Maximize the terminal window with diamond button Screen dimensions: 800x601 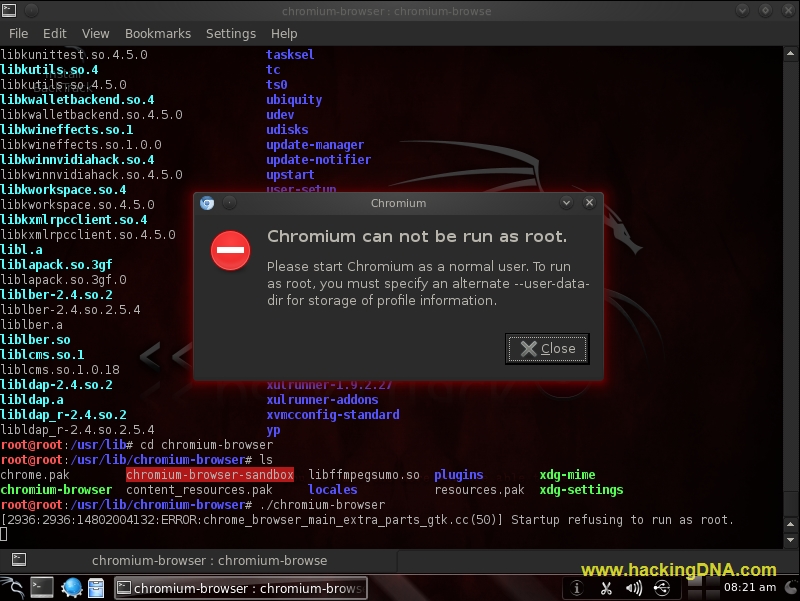[x=765, y=10]
